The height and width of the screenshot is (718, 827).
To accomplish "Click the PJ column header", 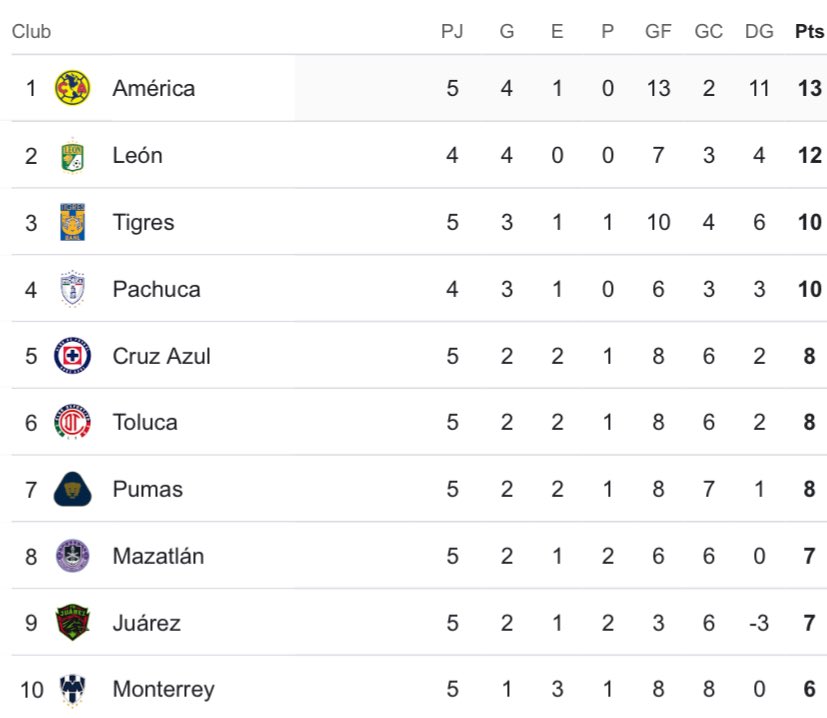I will tap(452, 31).
